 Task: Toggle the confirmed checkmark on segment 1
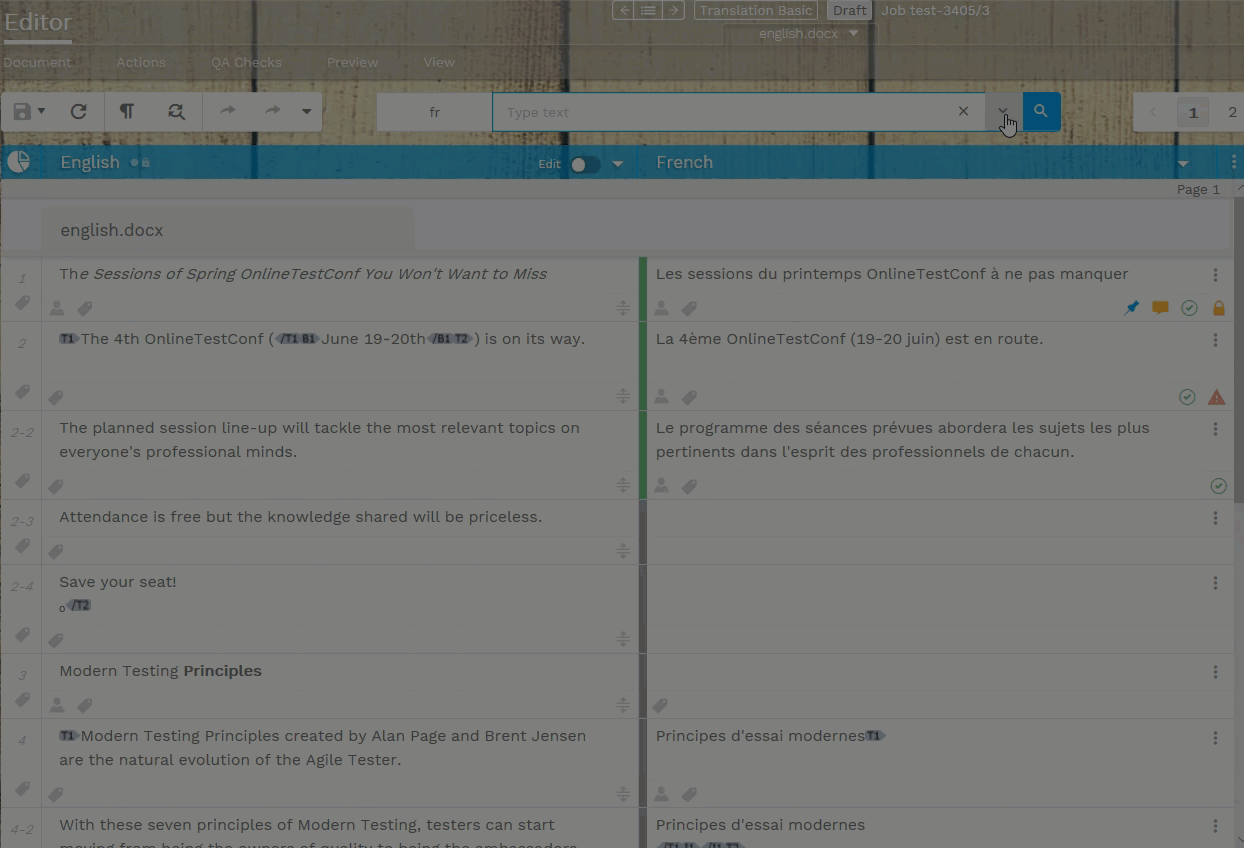(x=1189, y=308)
